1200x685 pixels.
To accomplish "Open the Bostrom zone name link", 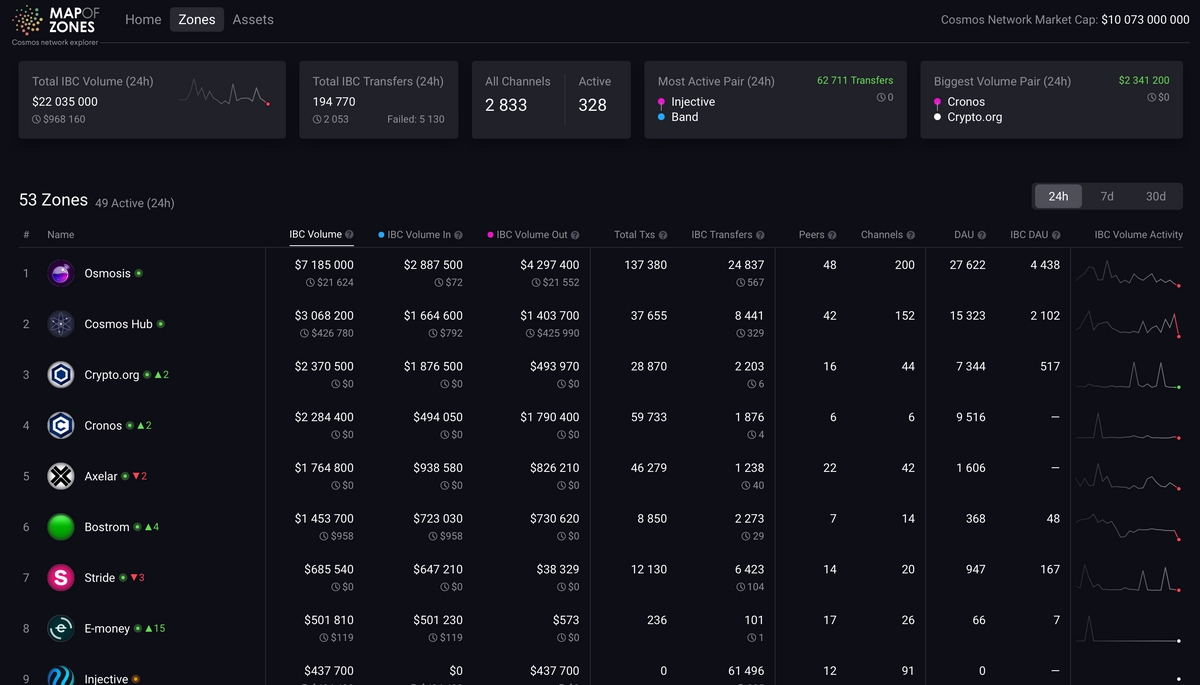I will click(107, 527).
